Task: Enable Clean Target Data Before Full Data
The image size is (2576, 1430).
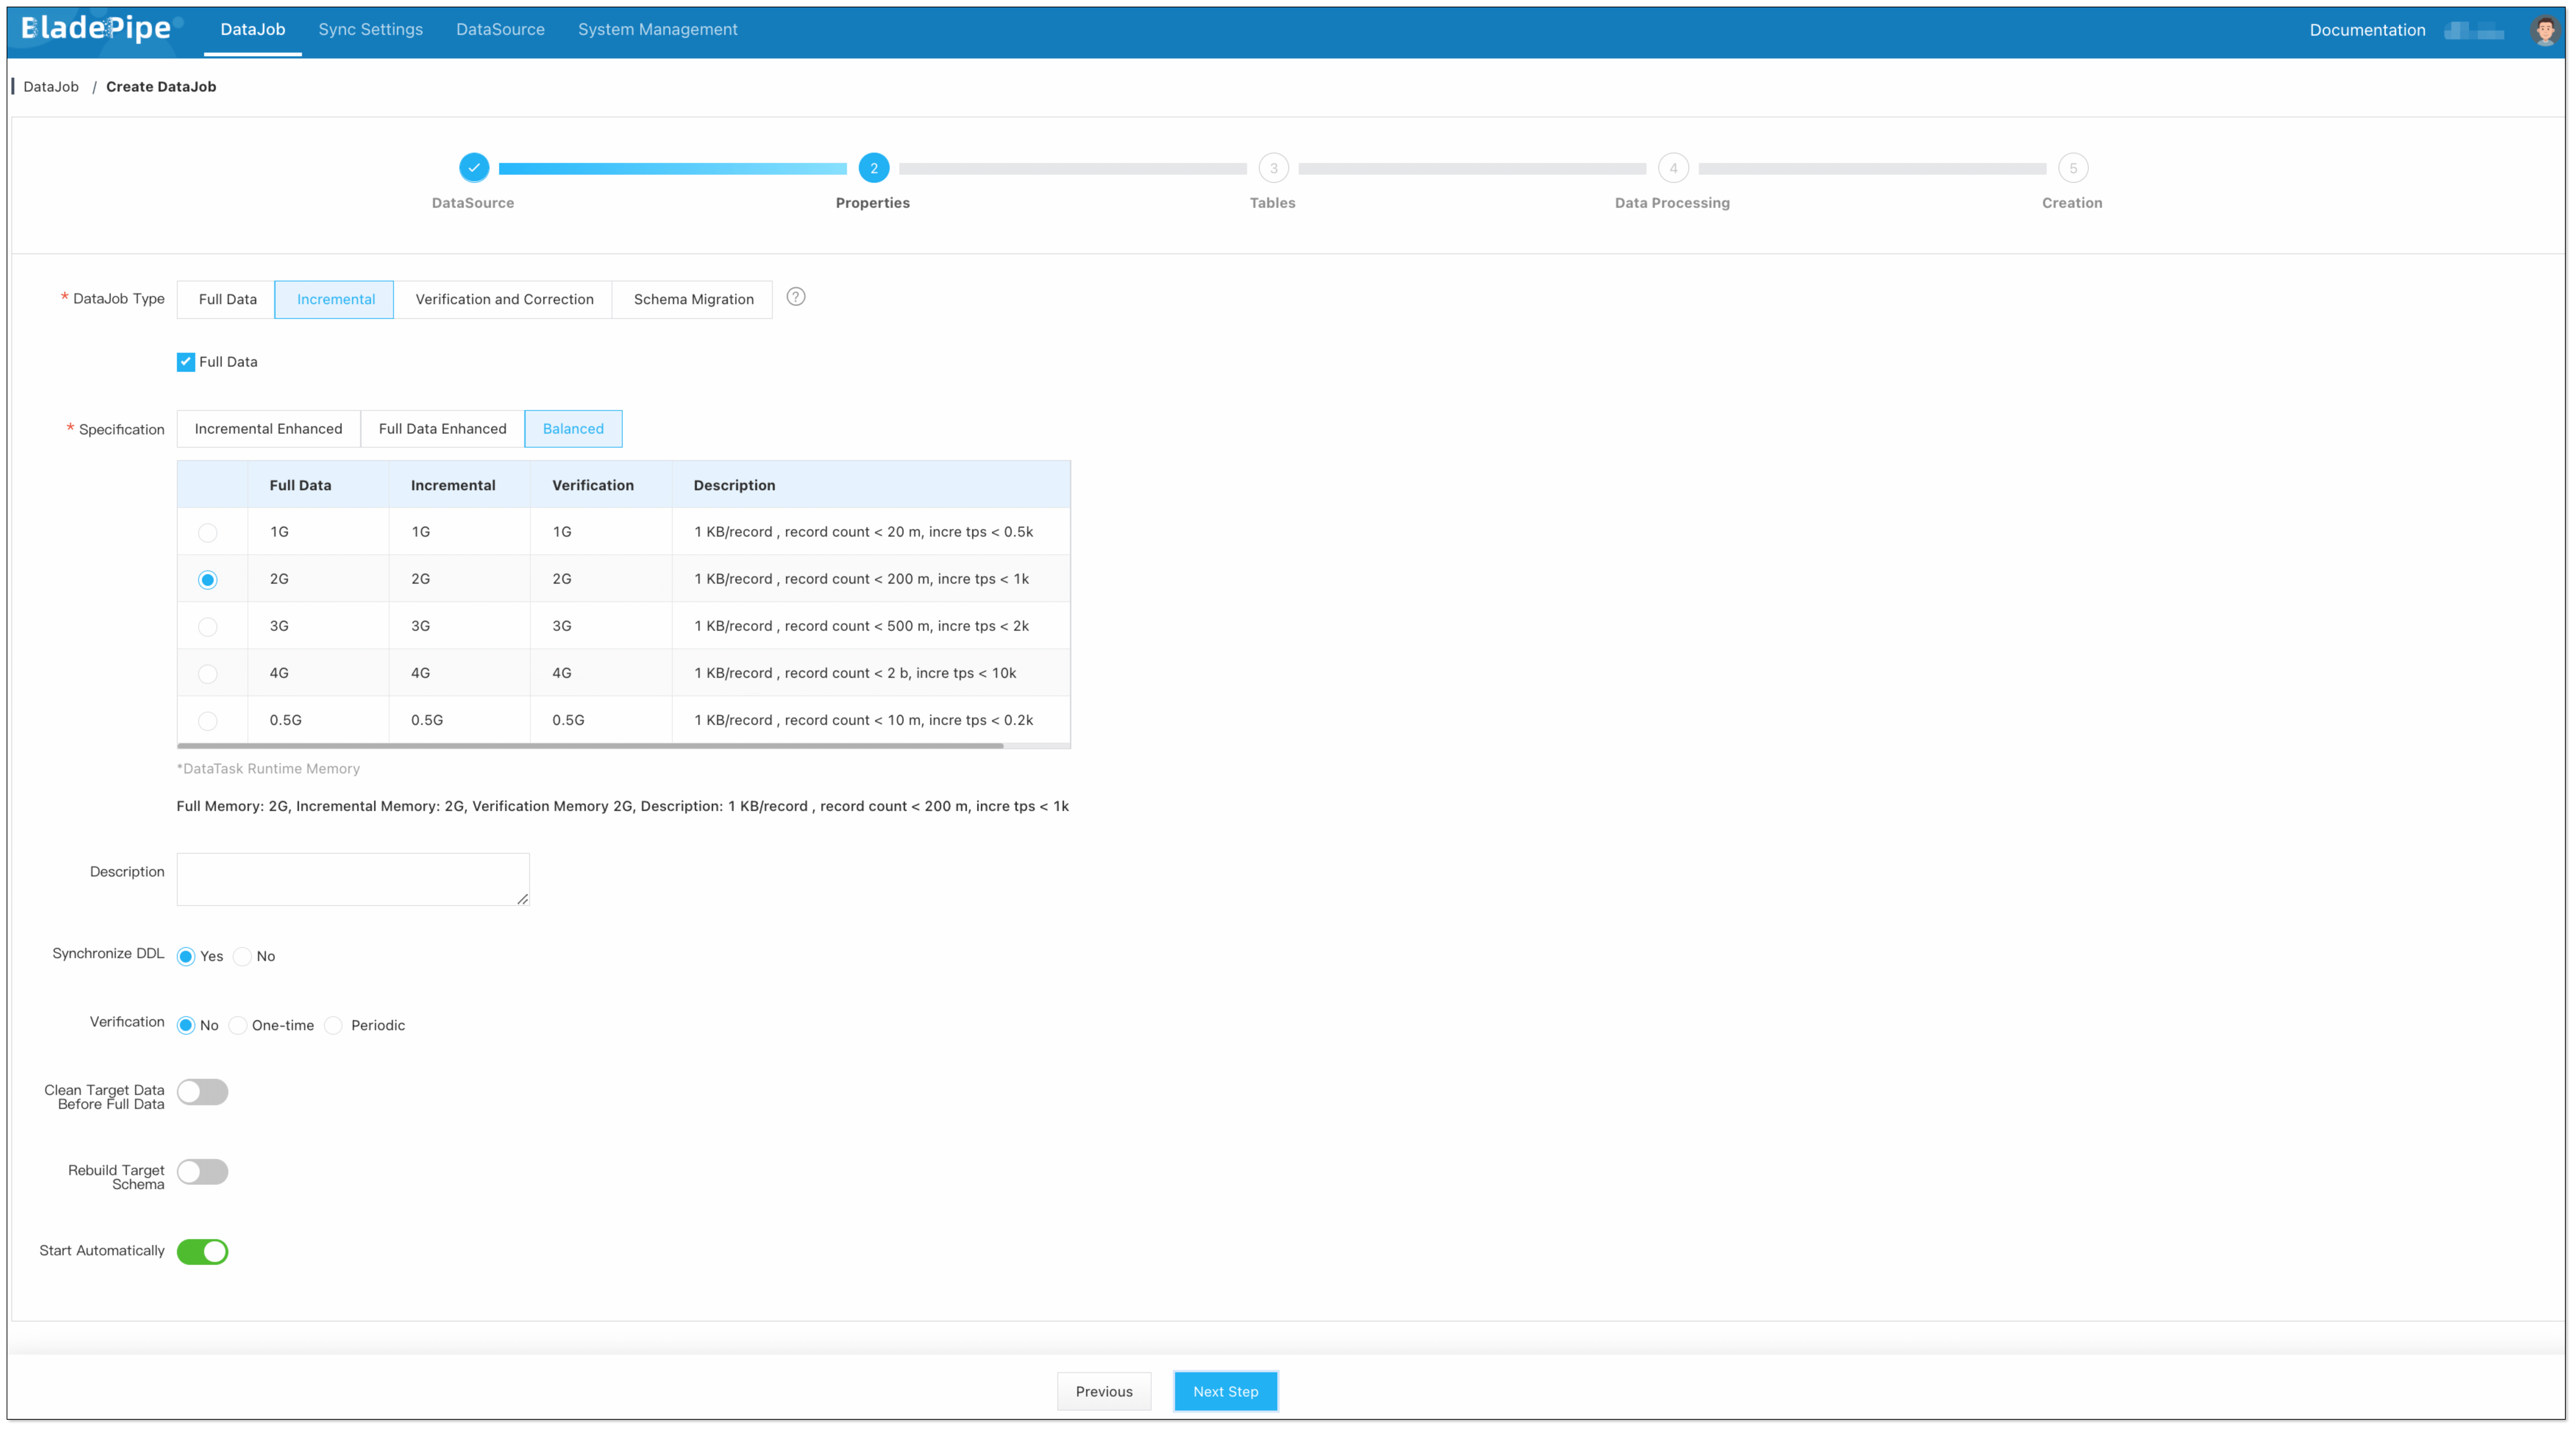Action: (202, 1092)
